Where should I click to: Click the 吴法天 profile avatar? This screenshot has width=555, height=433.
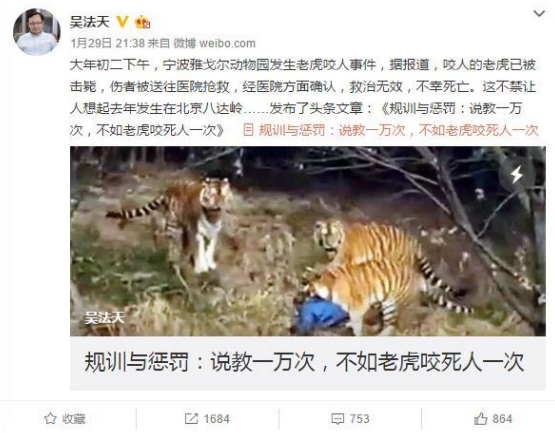37,32
